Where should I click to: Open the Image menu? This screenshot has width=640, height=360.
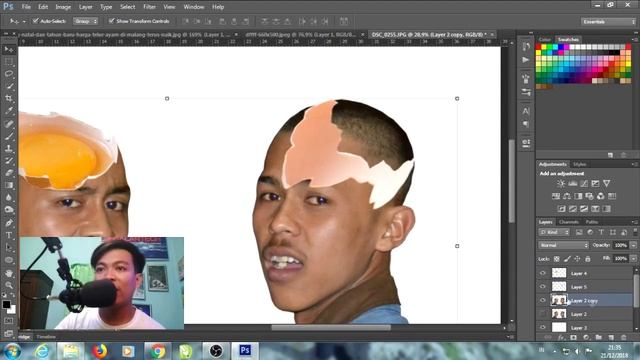point(63,7)
